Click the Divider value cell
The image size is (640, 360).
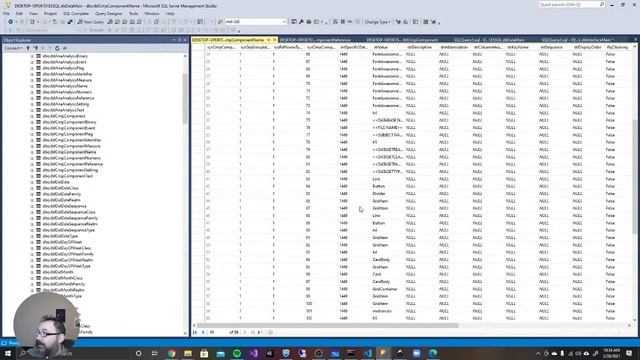point(388,193)
